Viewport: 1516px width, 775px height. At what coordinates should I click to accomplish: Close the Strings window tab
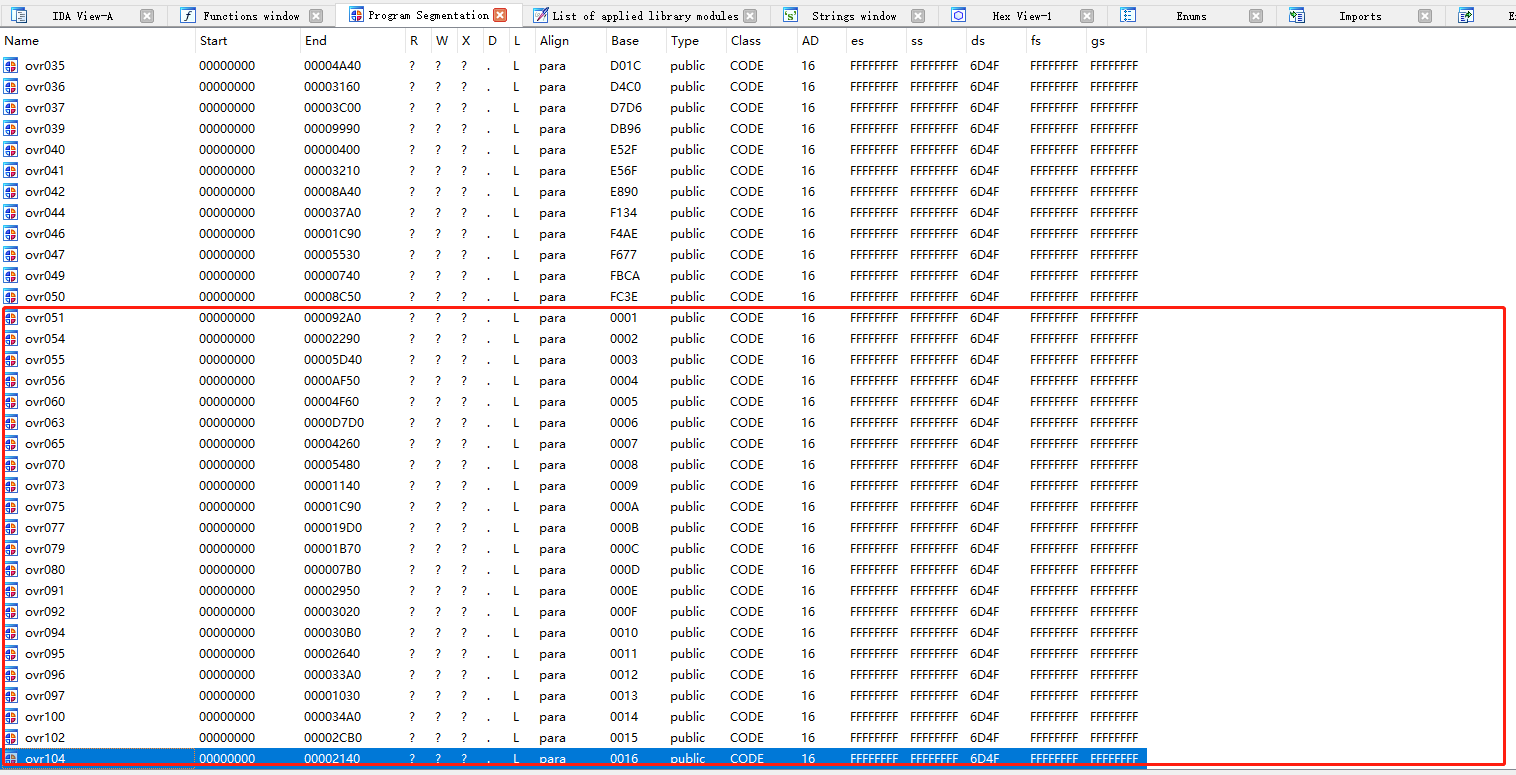click(x=919, y=16)
